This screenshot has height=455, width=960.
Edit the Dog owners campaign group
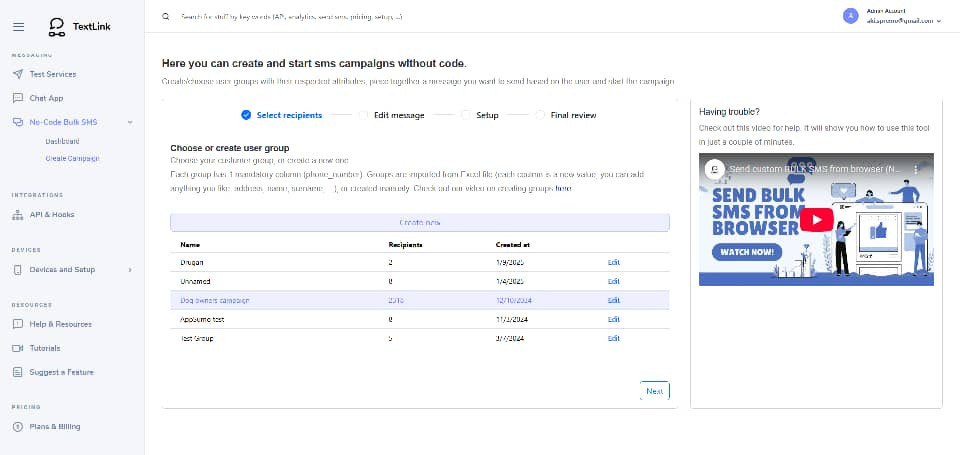click(x=613, y=300)
